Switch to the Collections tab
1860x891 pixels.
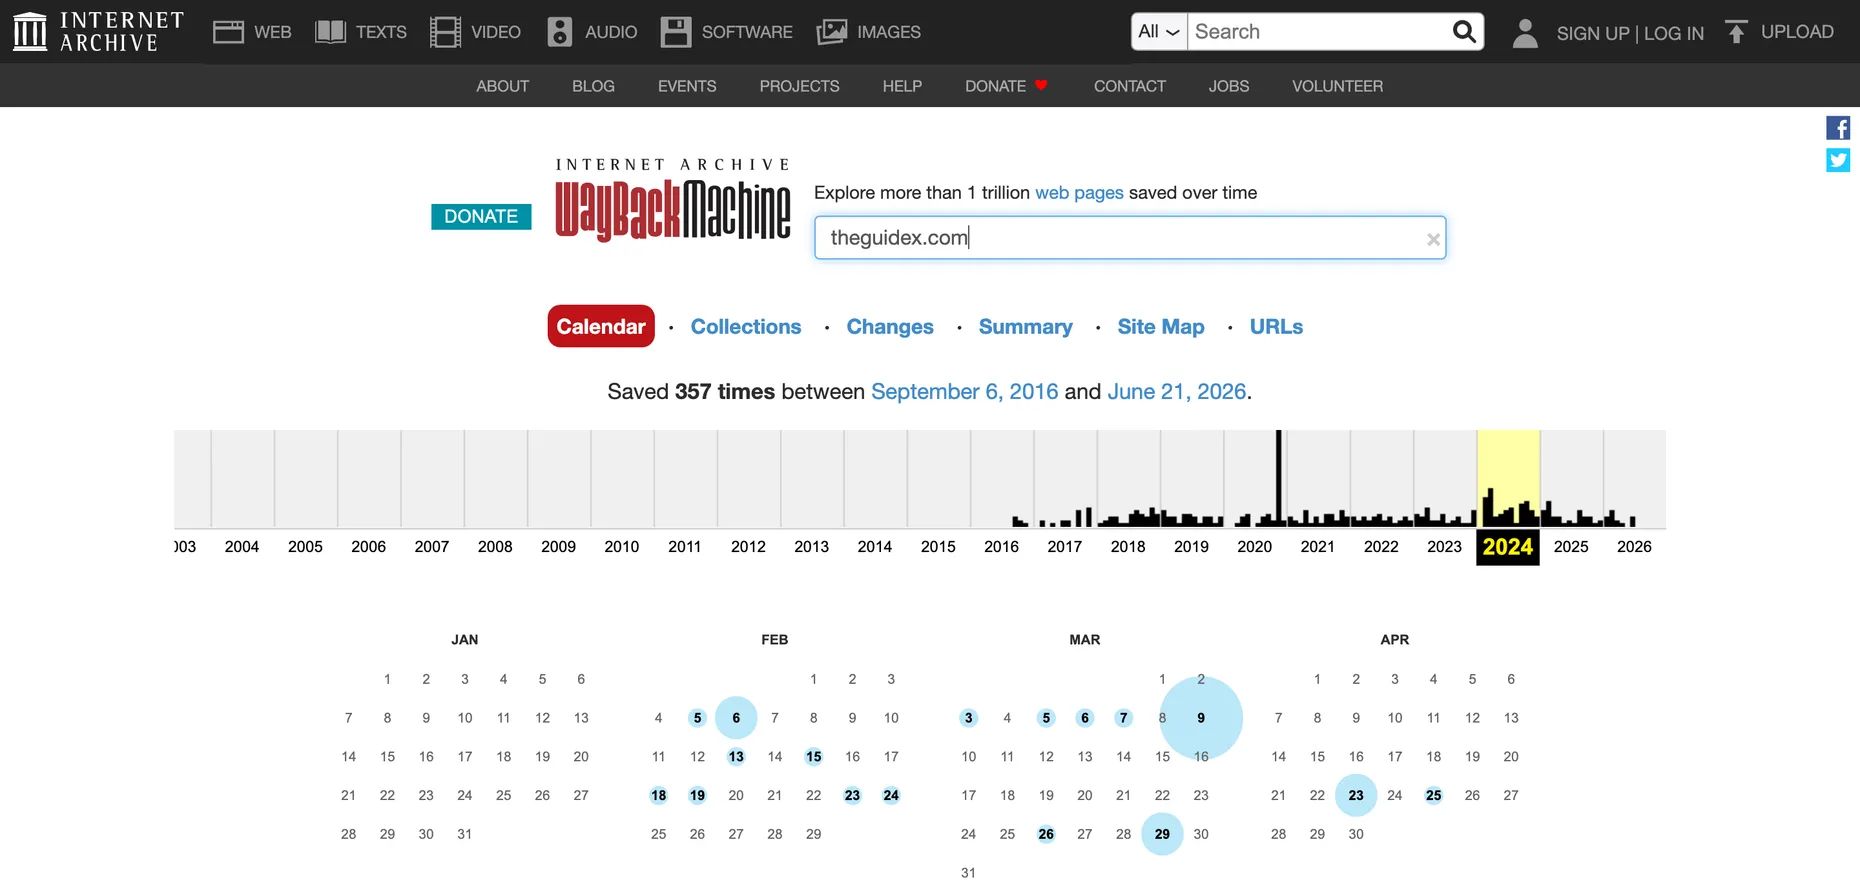[746, 326]
